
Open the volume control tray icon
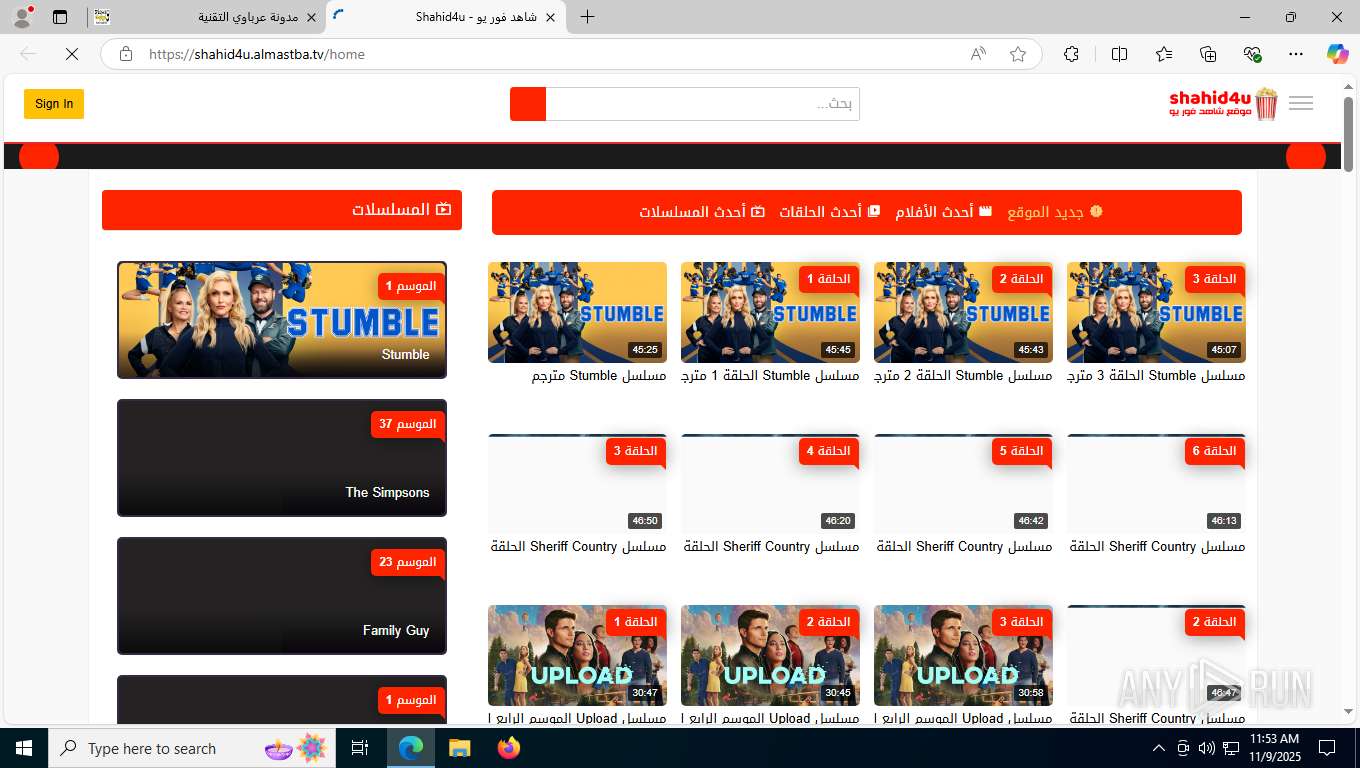[x=1206, y=748]
